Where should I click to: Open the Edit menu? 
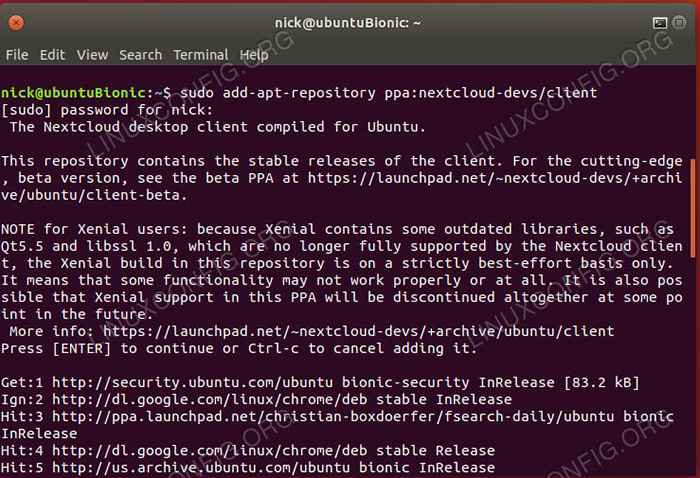(x=52, y=55)
